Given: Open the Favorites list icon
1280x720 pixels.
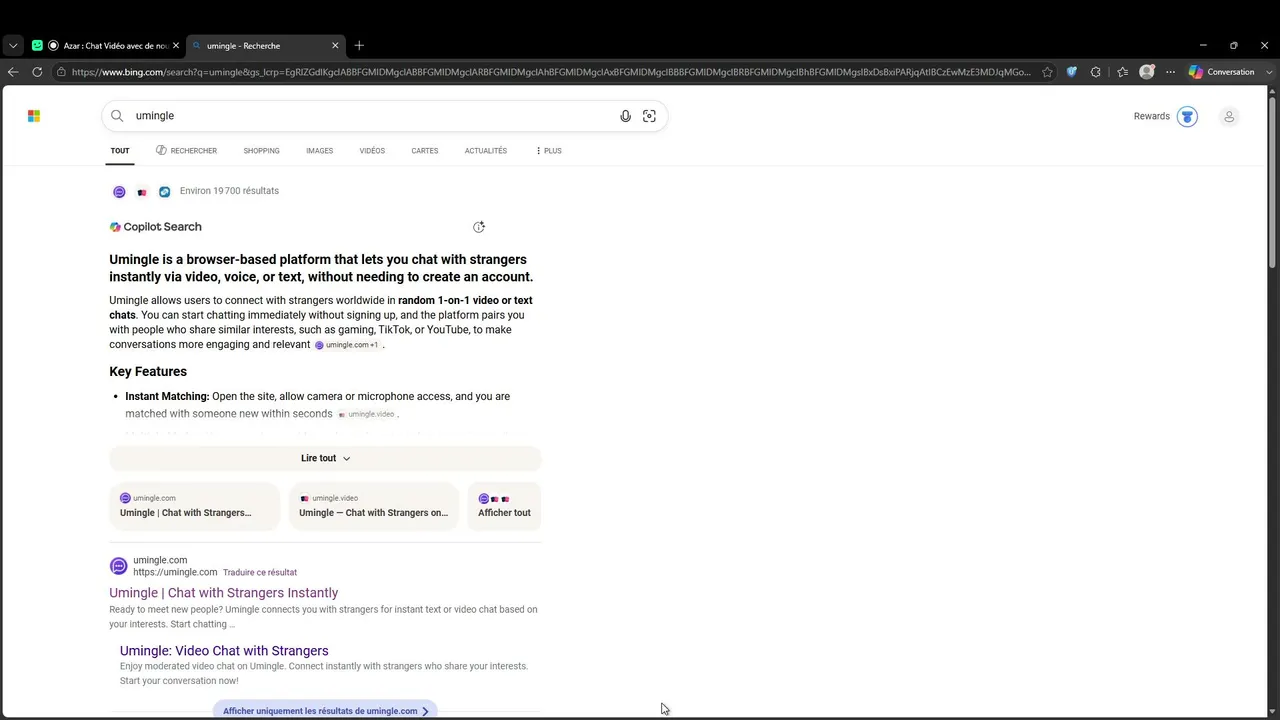Looking at the screenshot, I should coord(1122,72).
